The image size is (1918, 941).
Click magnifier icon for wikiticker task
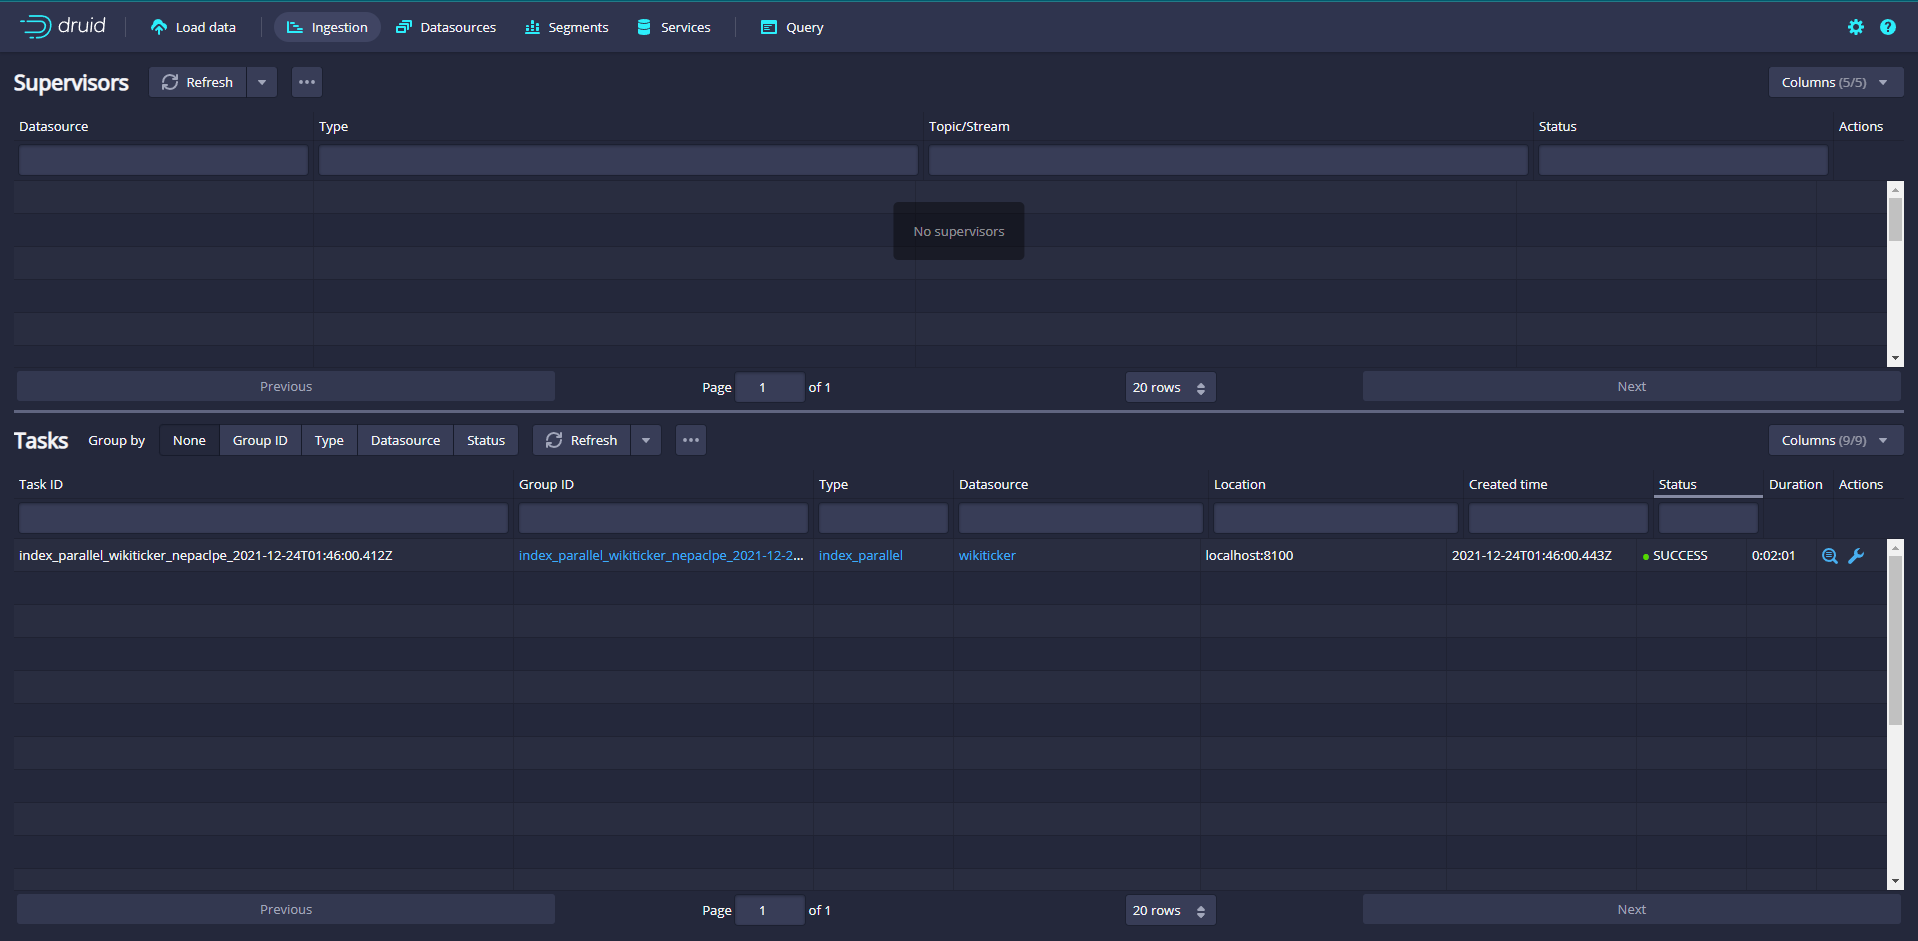click(x=1830, y=556)
